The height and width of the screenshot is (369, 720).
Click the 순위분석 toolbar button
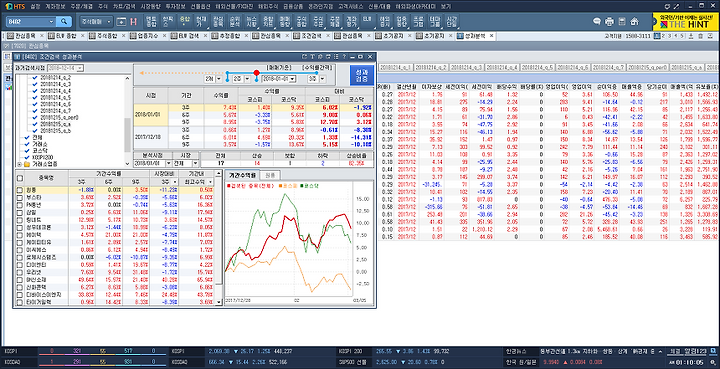234,22
